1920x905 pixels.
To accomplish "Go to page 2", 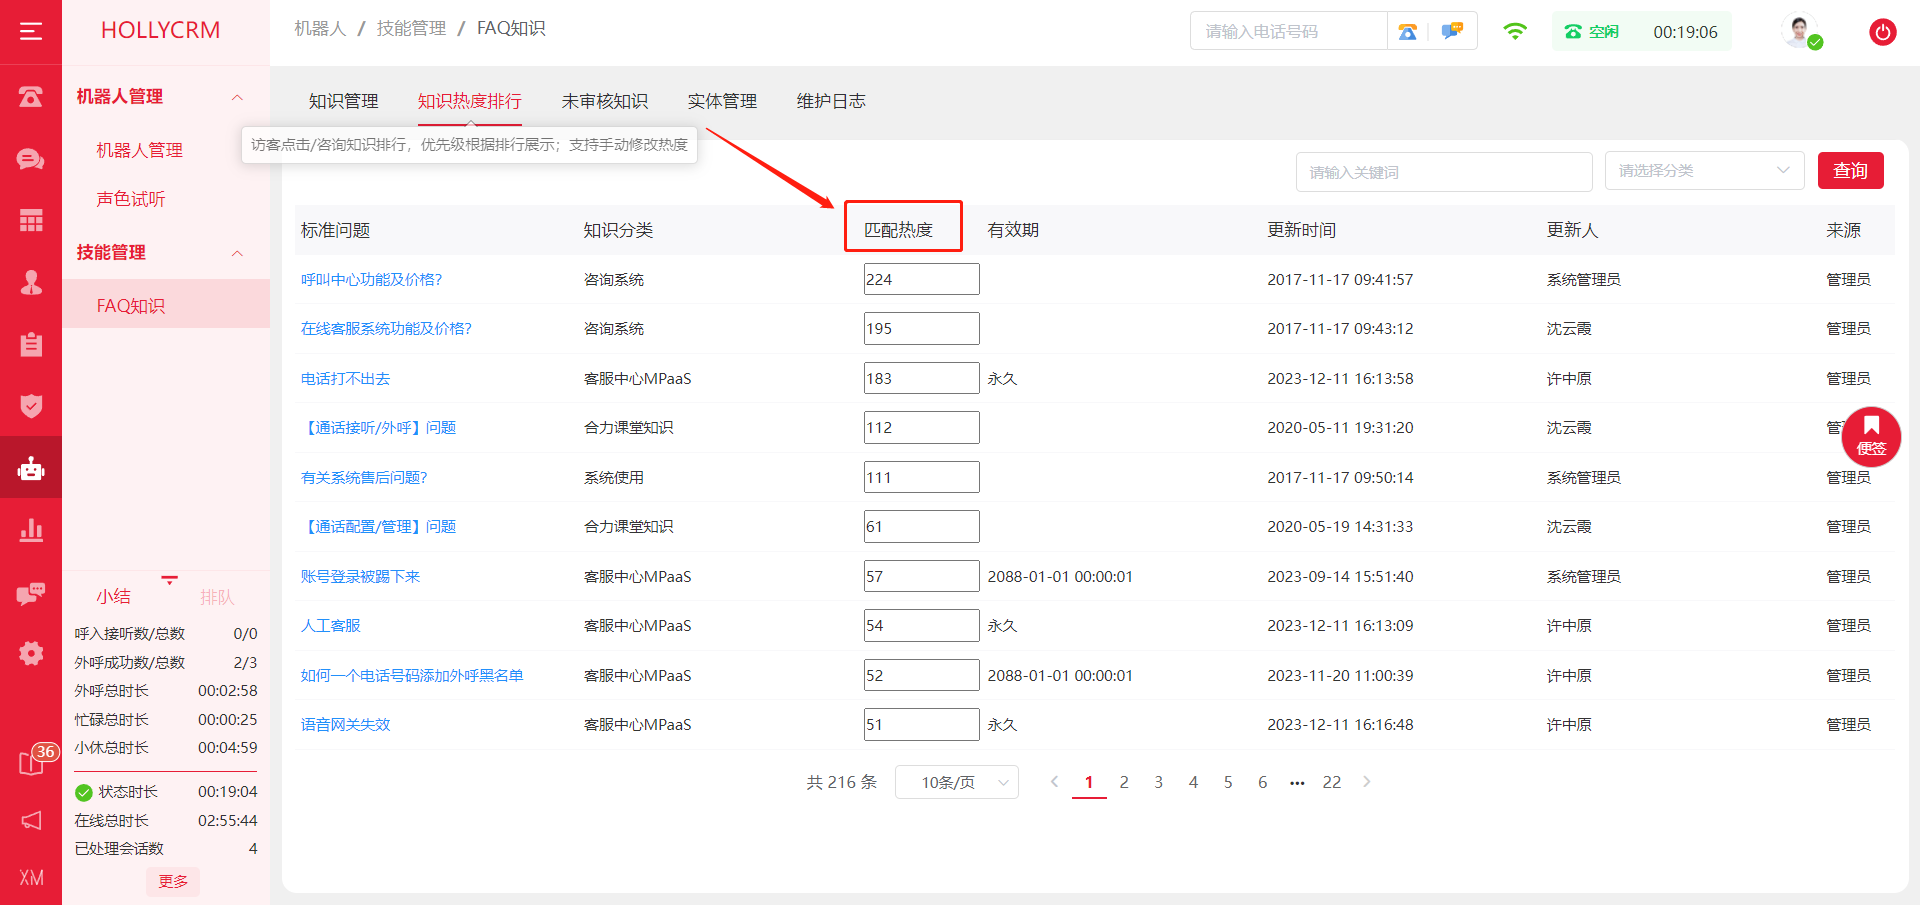I will [x=1124, y=782].
